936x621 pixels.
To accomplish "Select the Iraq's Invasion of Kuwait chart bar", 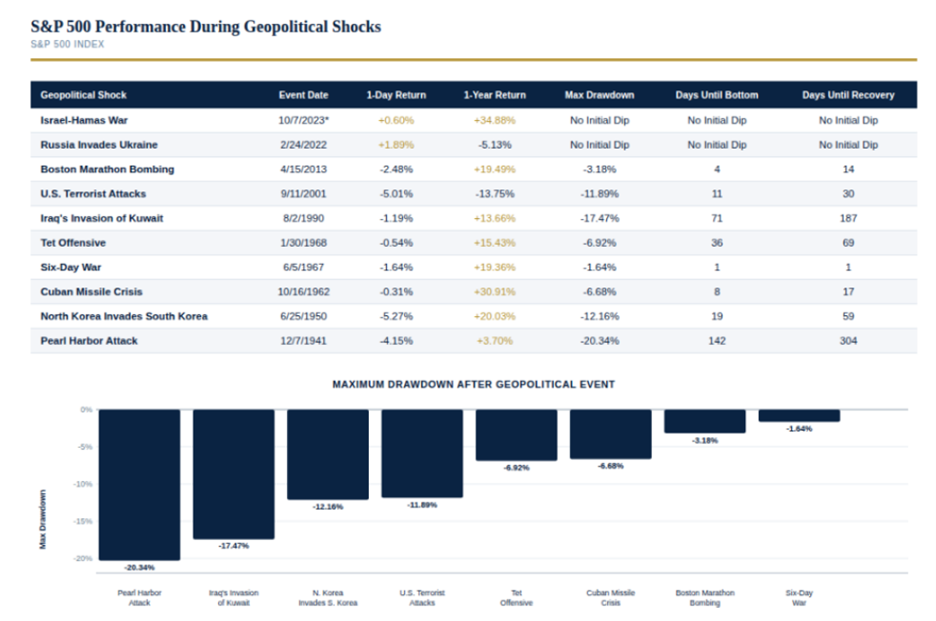I will 233,473.
